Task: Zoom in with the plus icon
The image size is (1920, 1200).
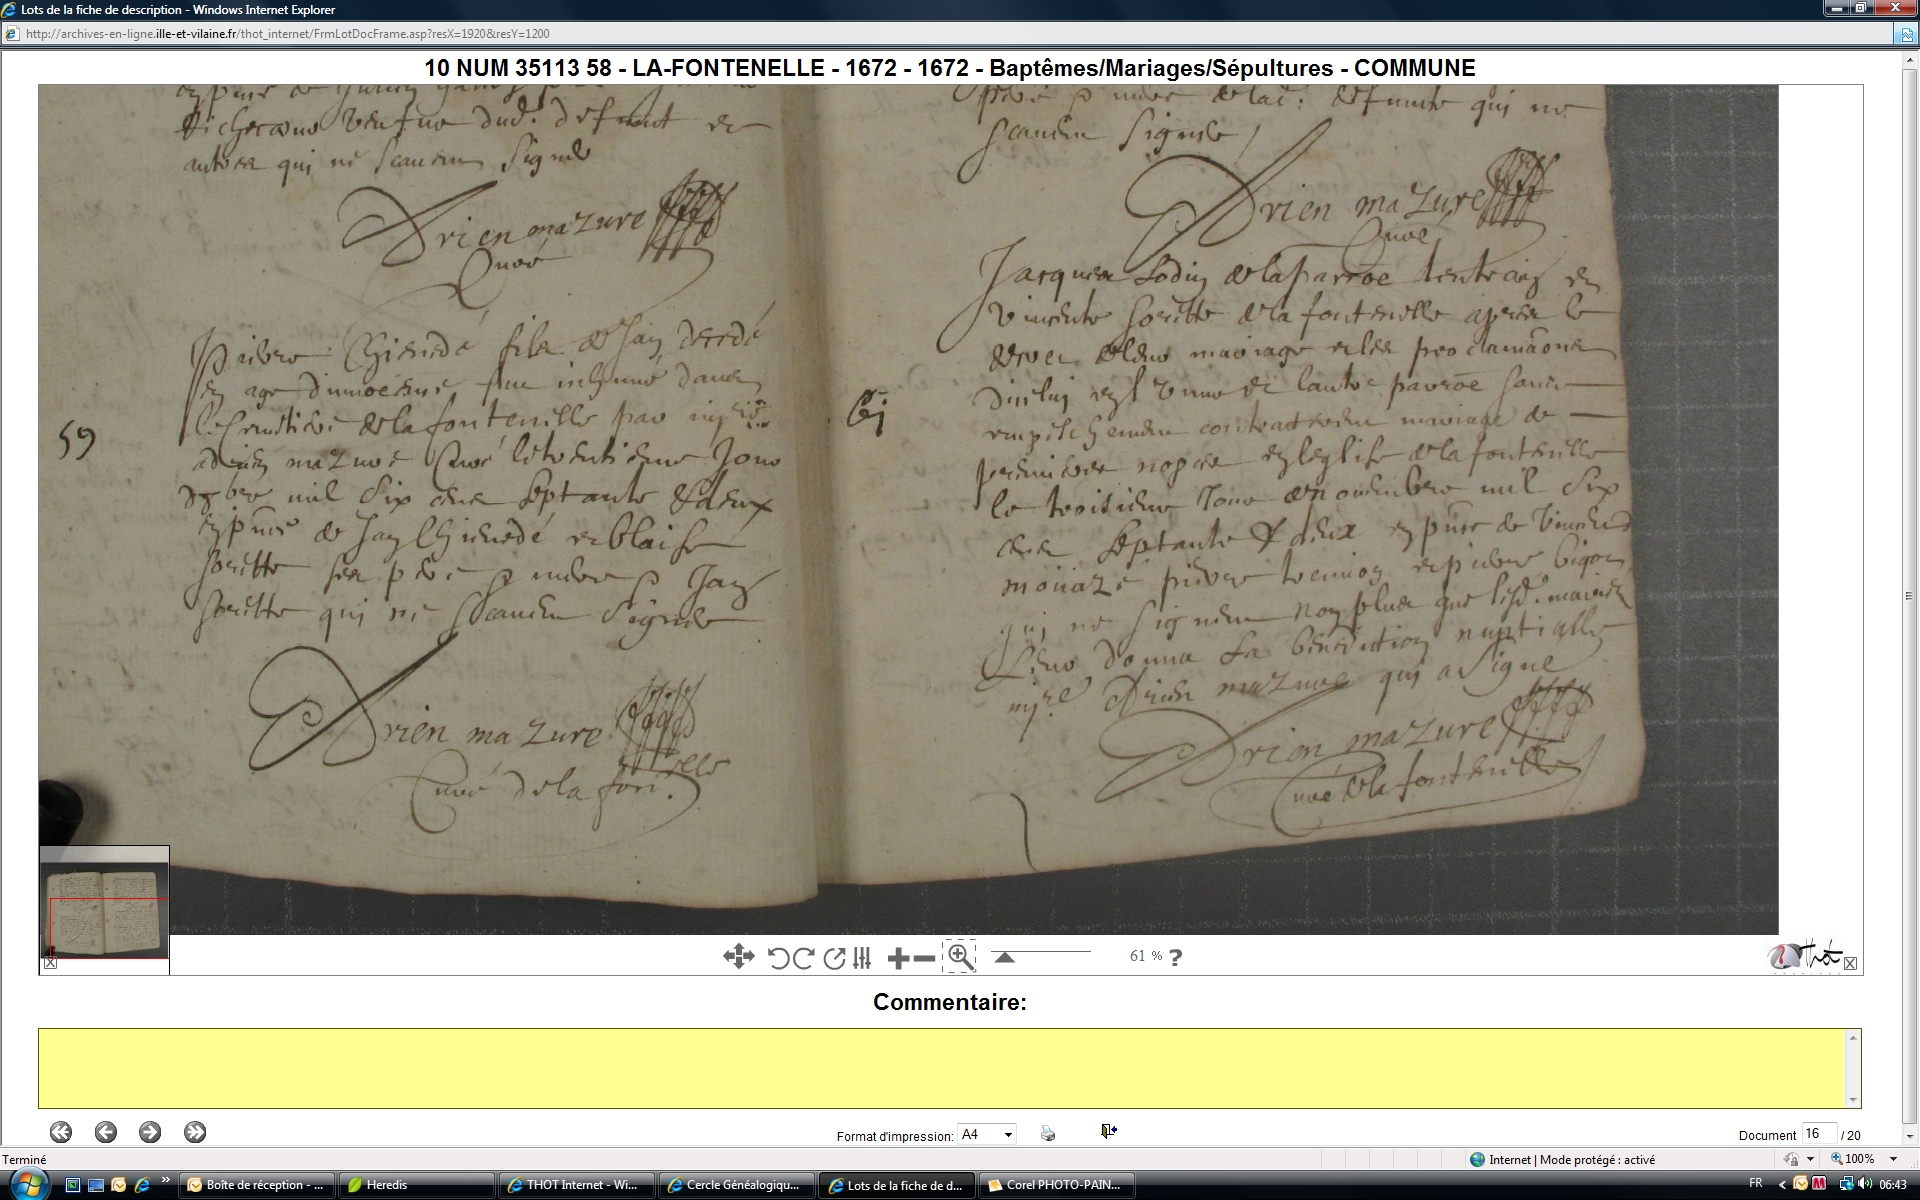Action: coord(898,958)
